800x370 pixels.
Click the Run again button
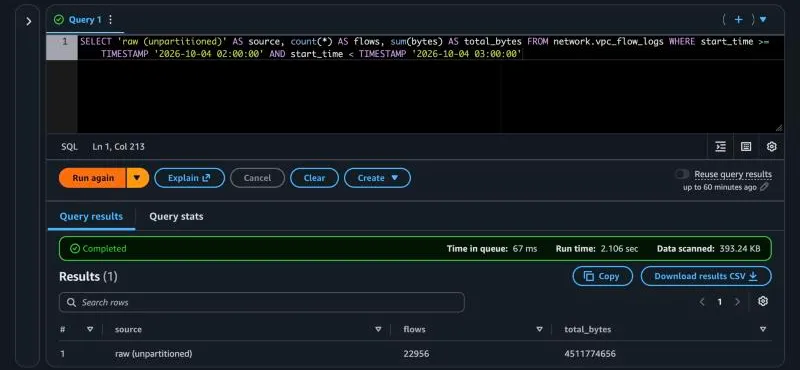point(92,178)
